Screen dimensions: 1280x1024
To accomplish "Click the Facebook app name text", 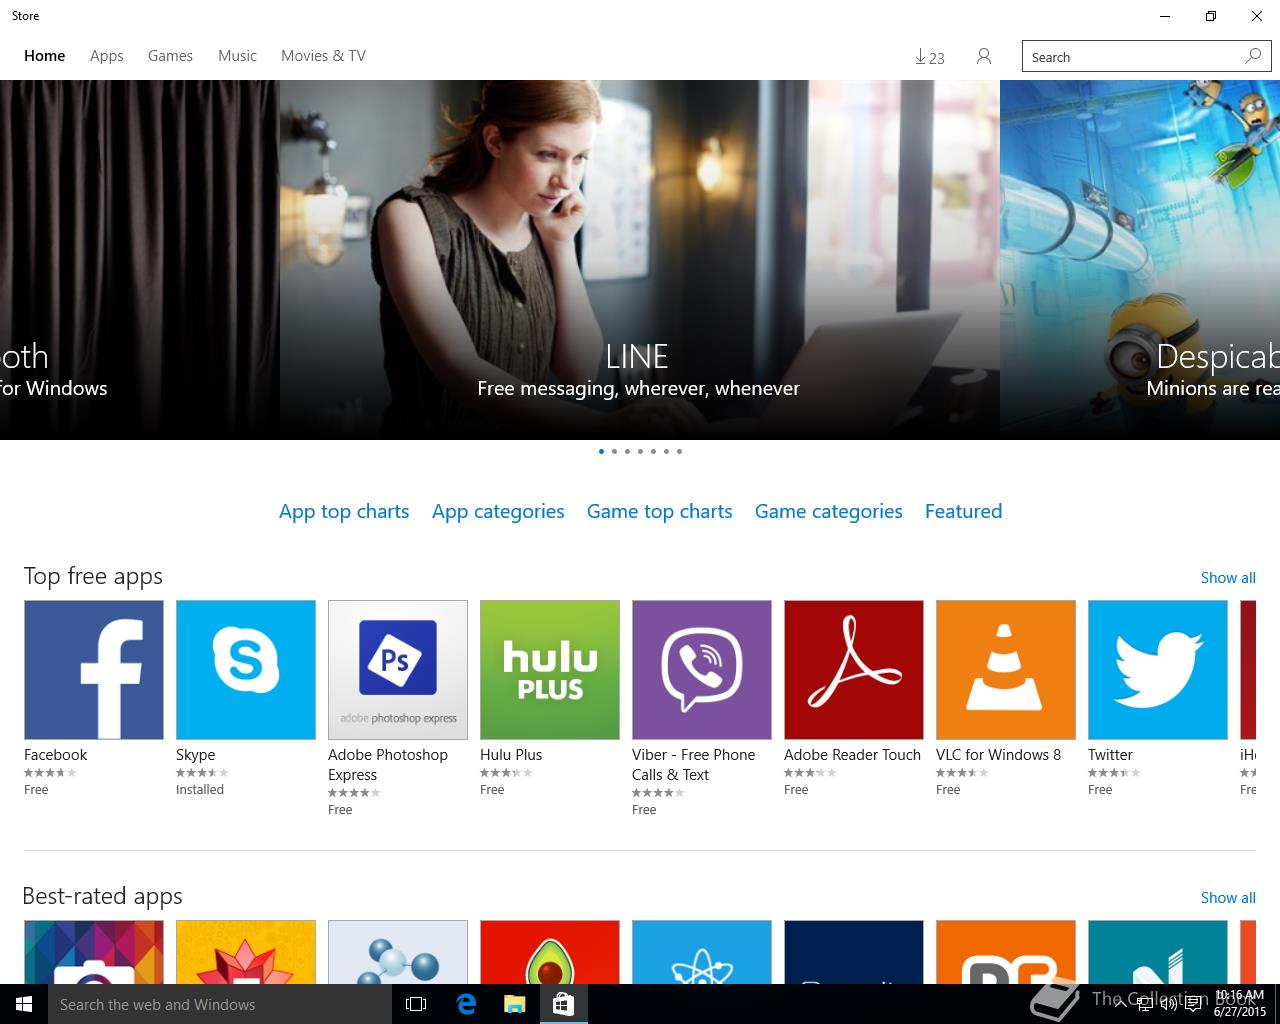I will point(56,755).
